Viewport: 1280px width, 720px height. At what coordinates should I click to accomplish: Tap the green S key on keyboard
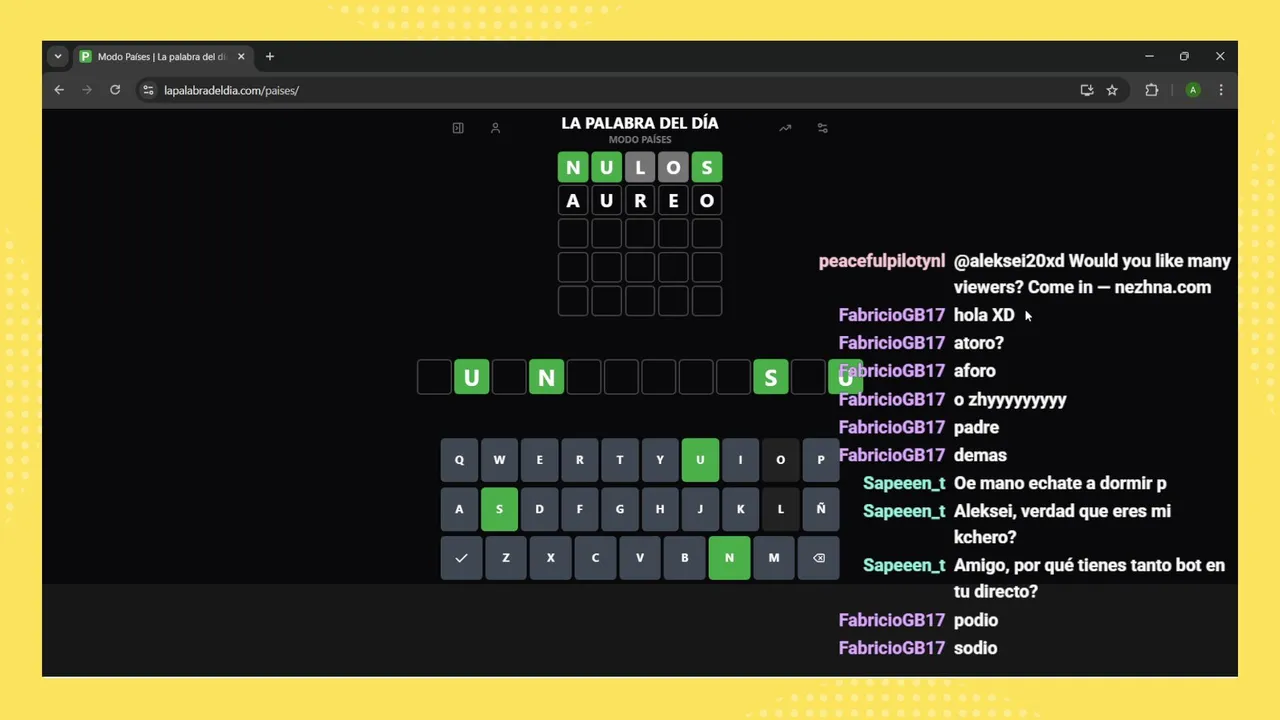click(x=499, y=509)
